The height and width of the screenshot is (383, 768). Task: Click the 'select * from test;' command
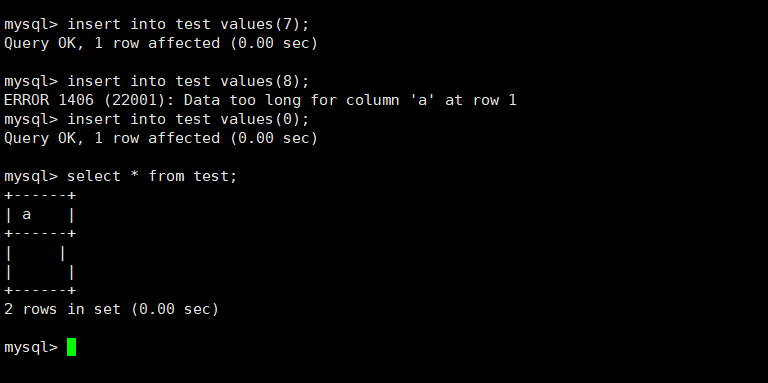tap(152, 176)
